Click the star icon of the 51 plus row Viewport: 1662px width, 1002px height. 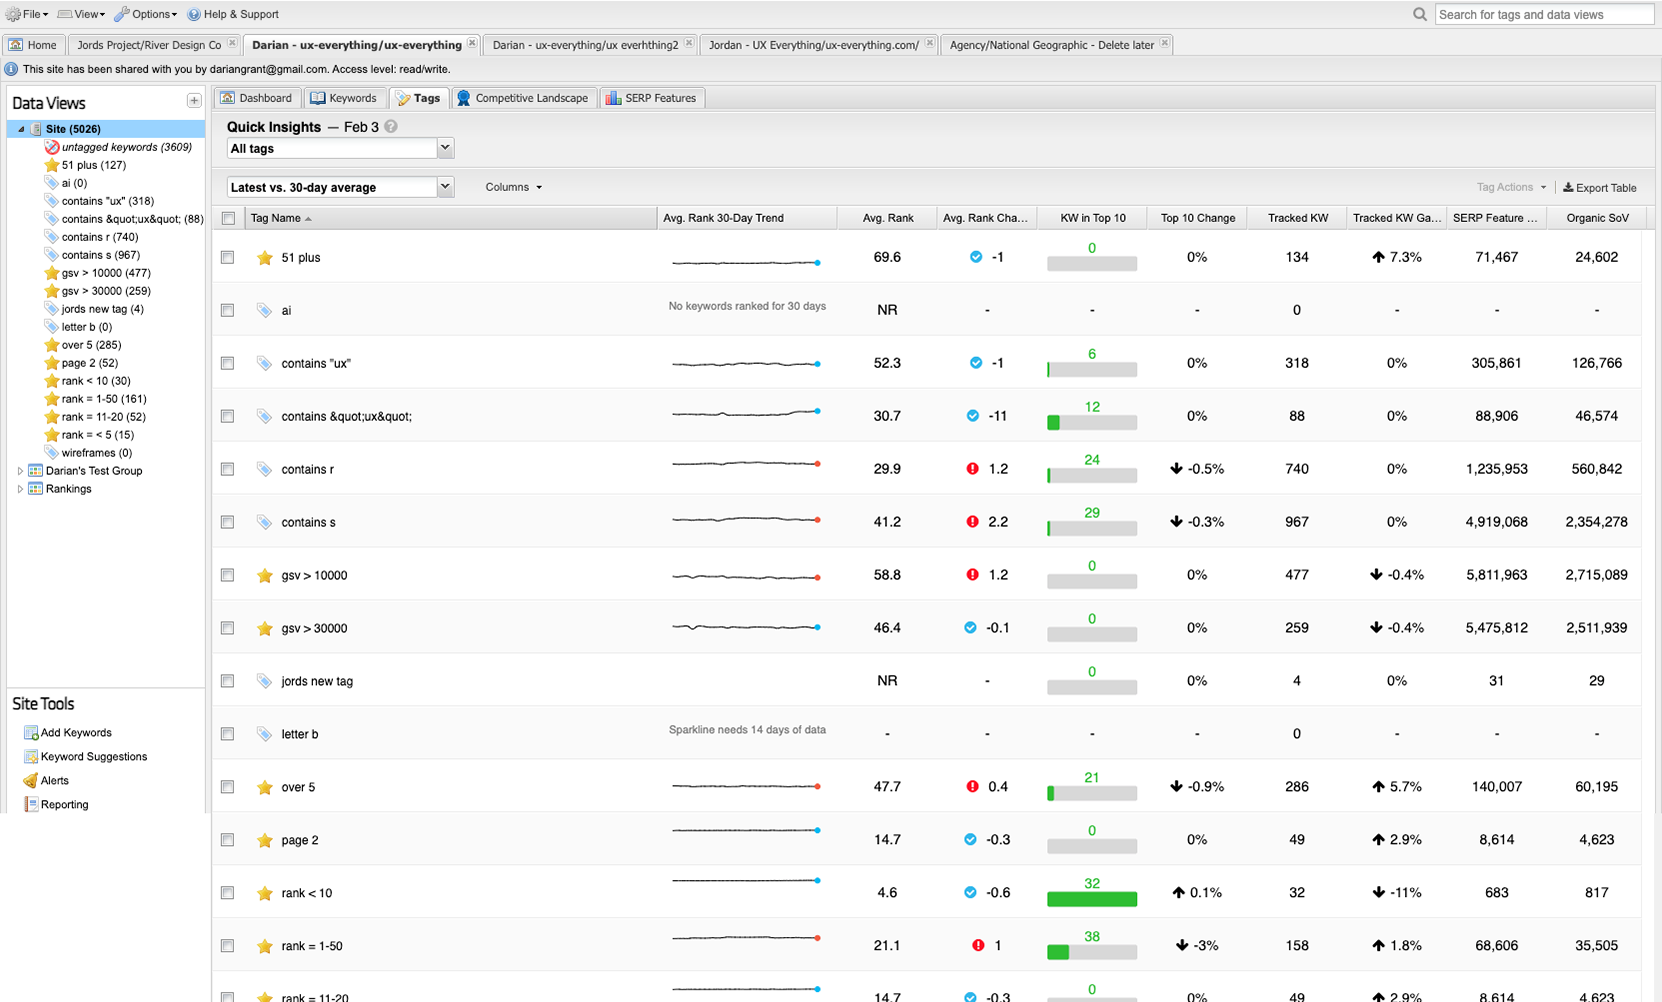265,258
